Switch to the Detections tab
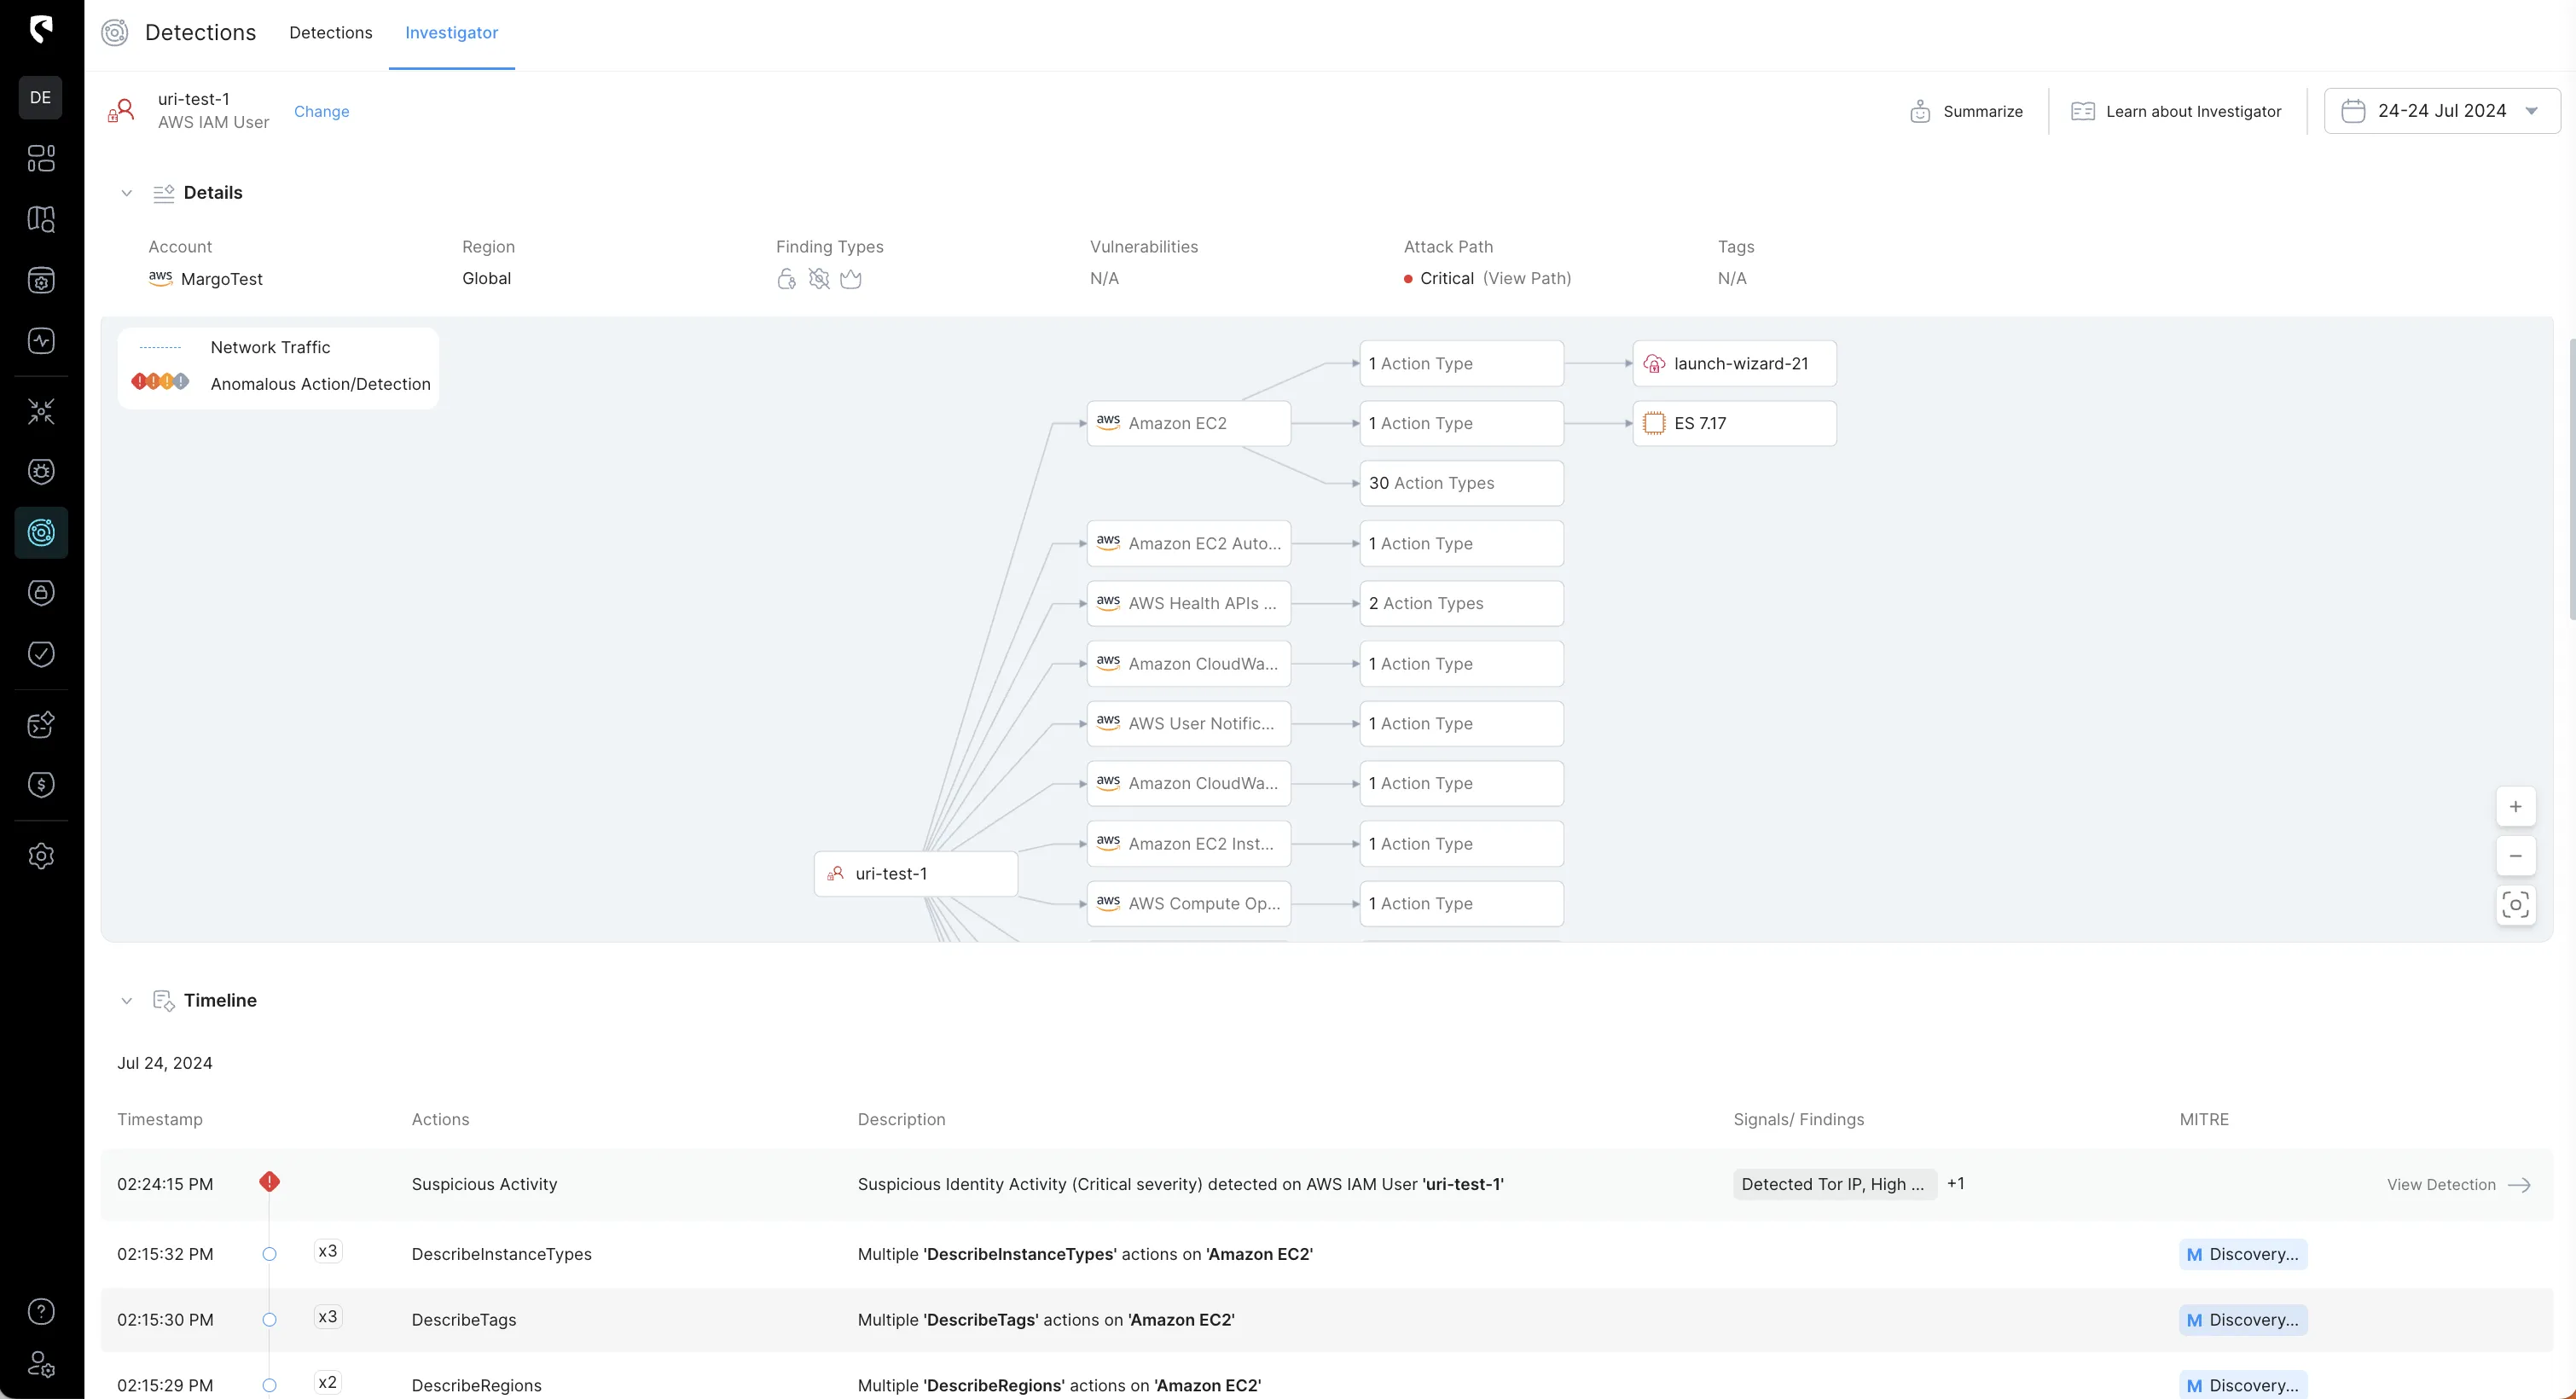Viewport: 2576px width, 1399px height. tap(331, 33)
